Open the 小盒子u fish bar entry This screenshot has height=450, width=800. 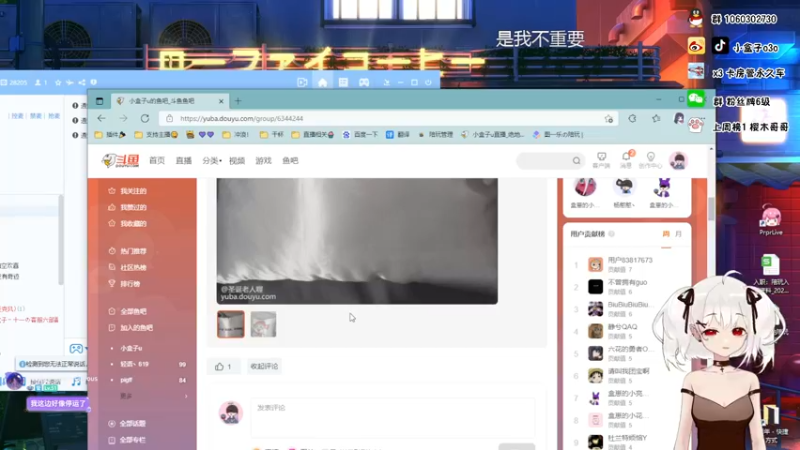(x=131, y=348)
